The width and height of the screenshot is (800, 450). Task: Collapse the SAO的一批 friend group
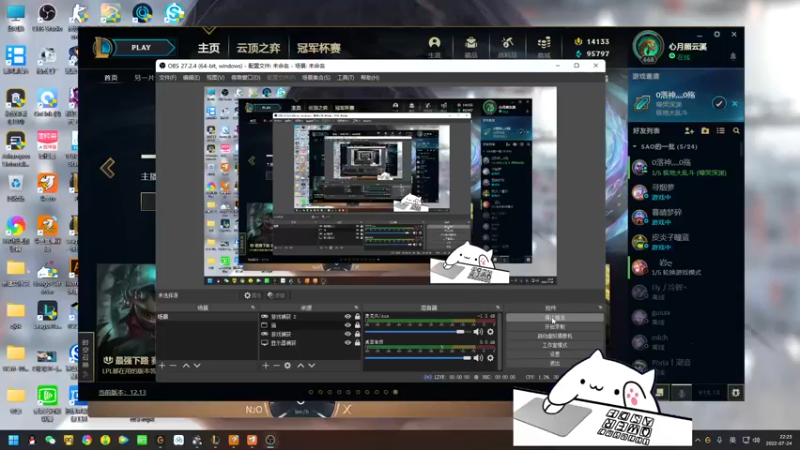[x=635, y=146]
